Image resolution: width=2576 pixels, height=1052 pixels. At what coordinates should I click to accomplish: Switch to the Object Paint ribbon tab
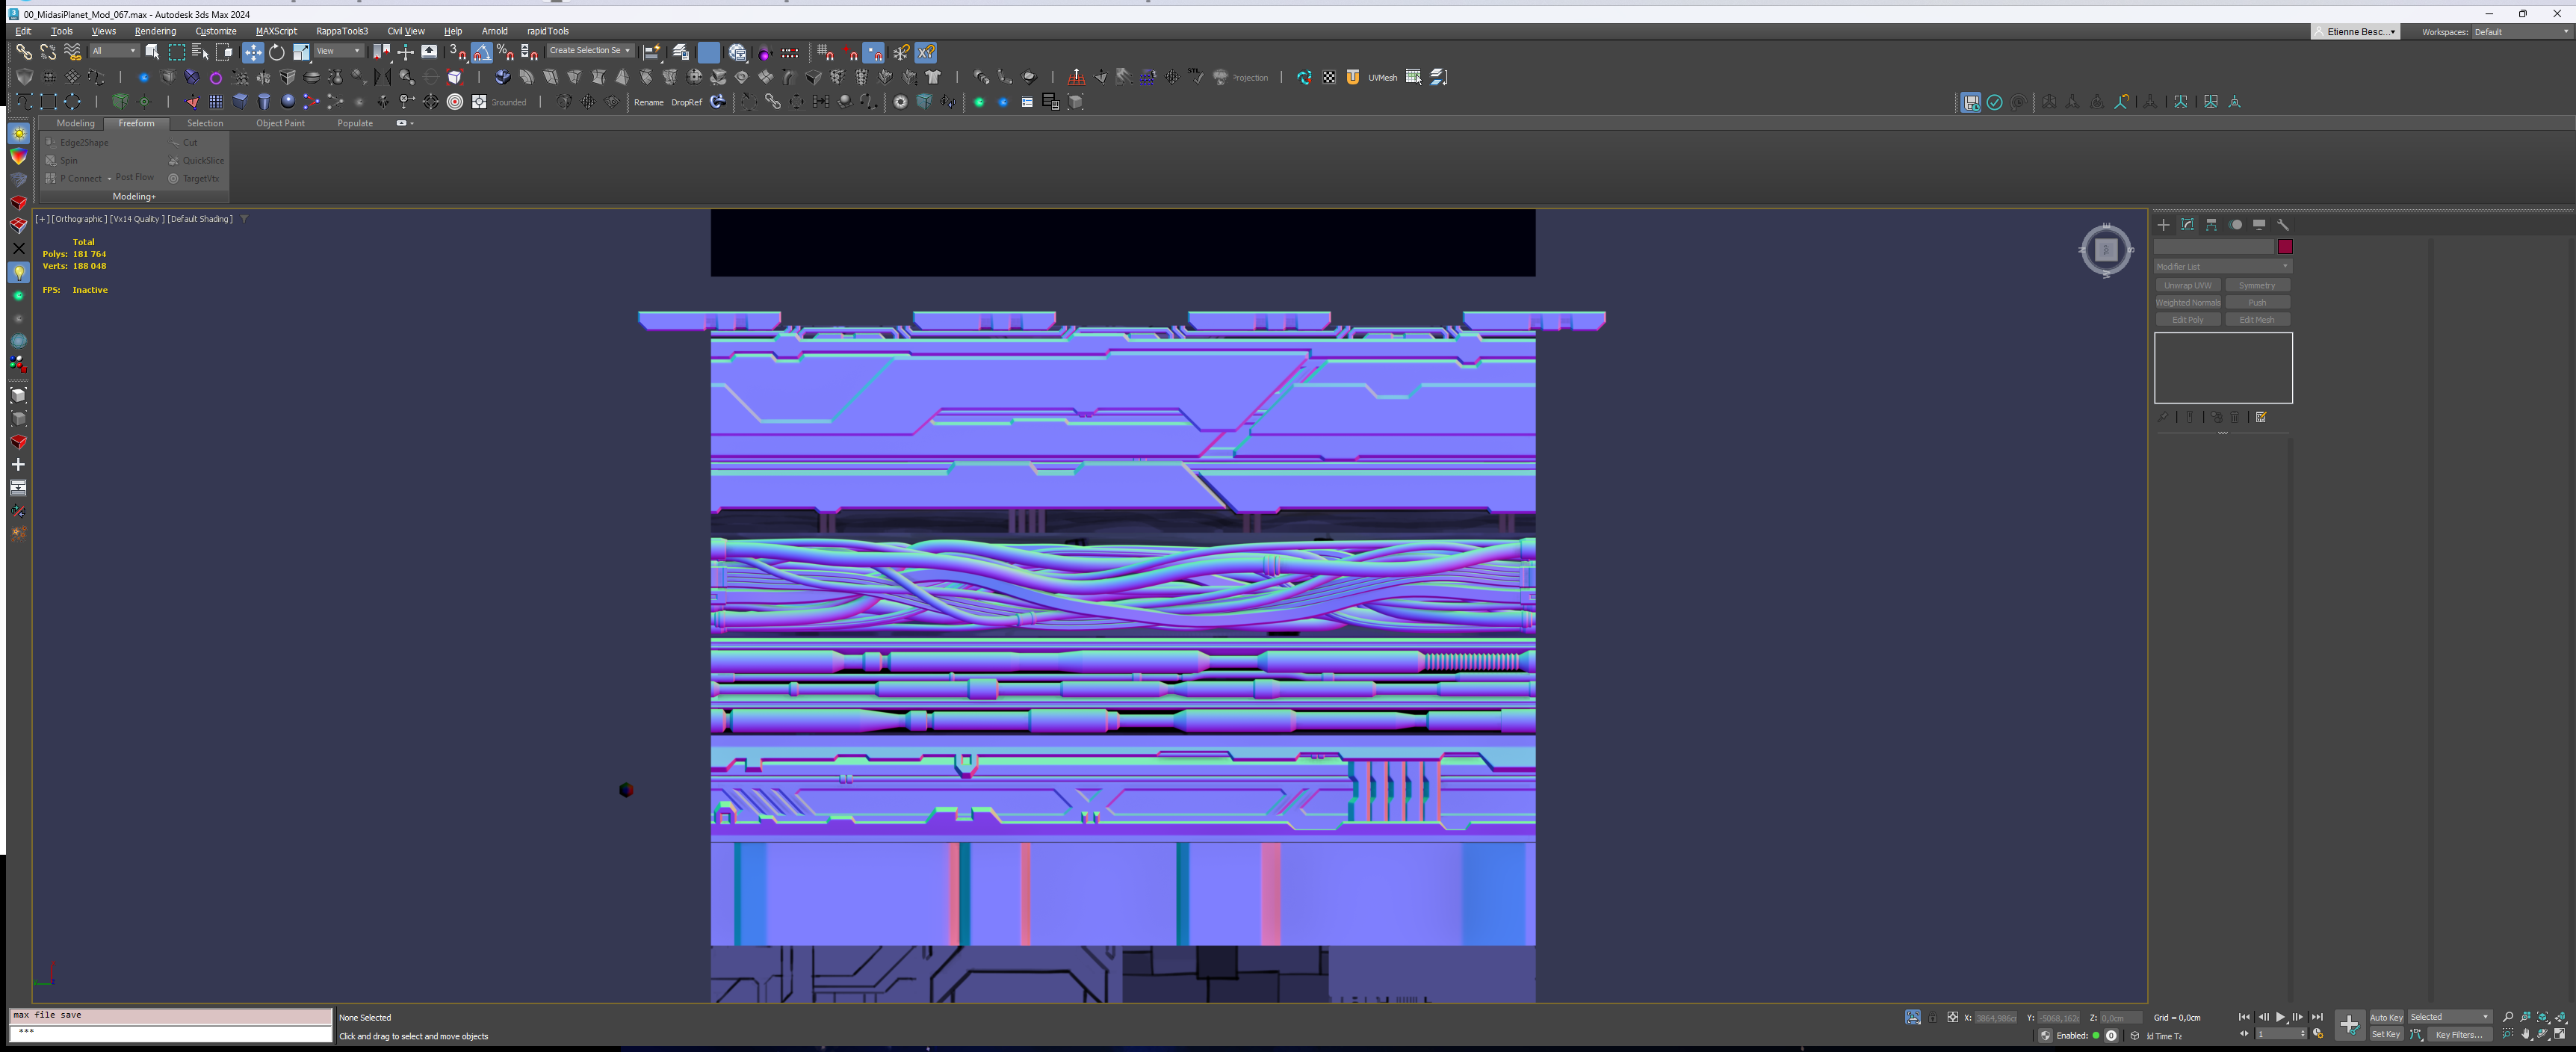(280, 123)
